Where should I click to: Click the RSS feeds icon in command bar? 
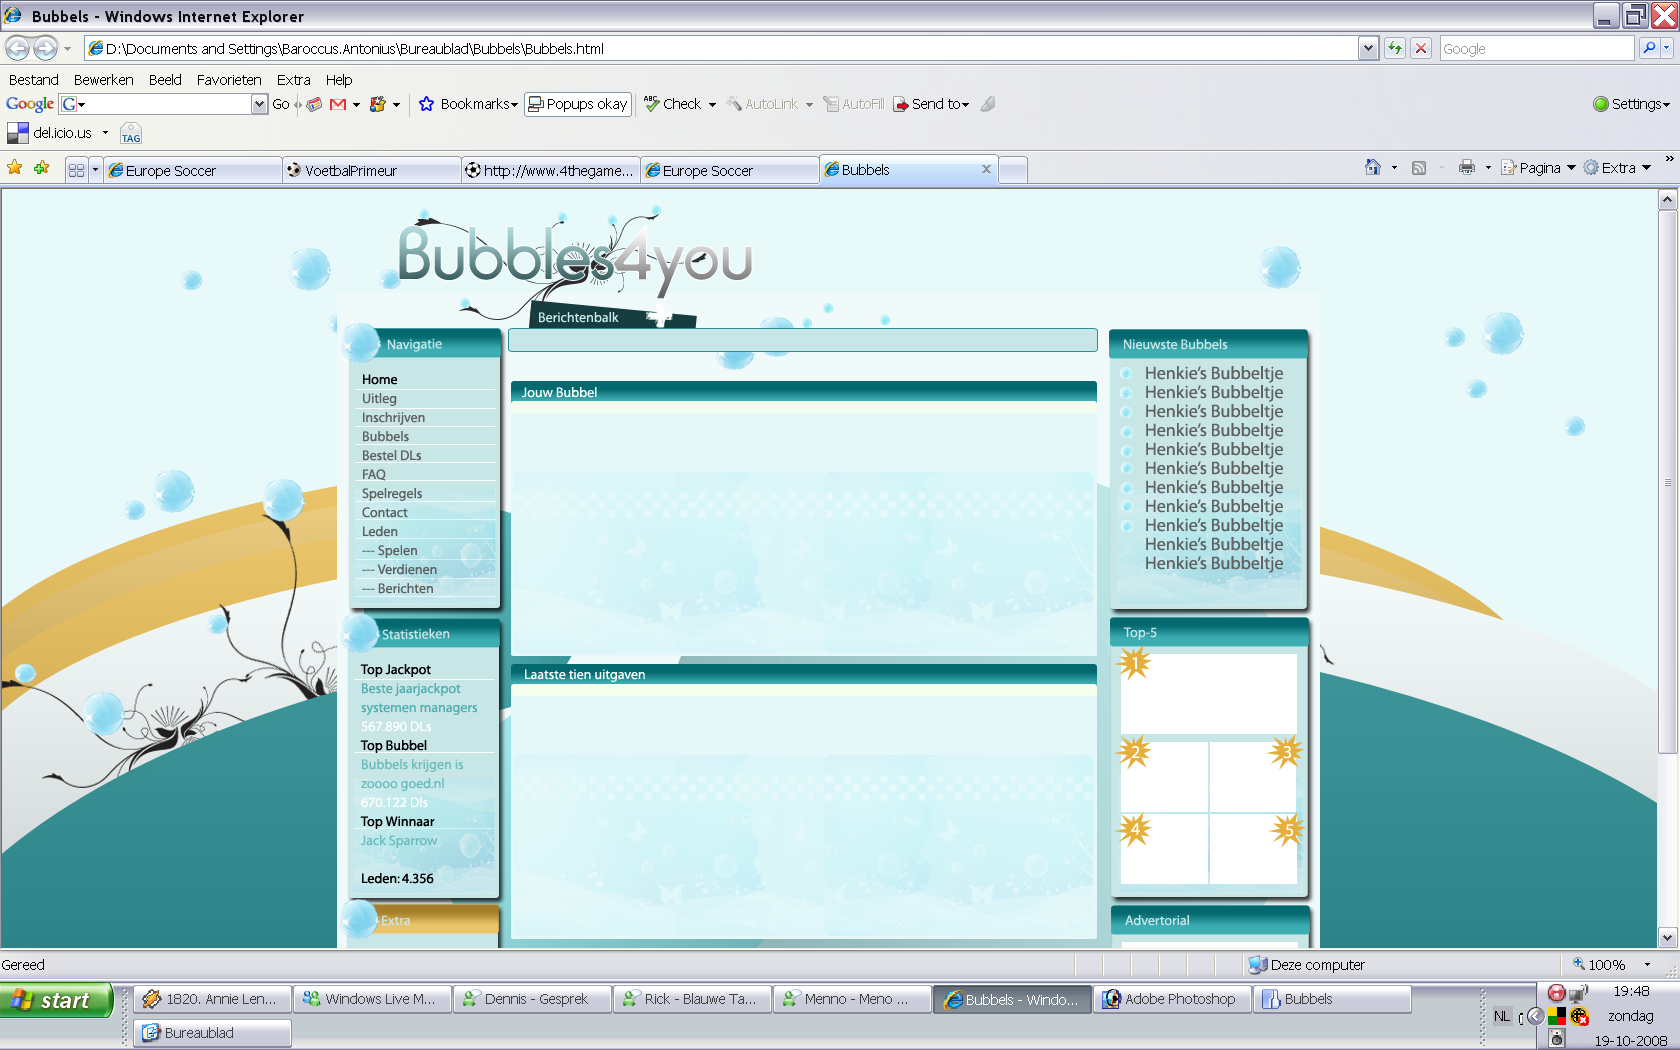[x=1419, y=168]
